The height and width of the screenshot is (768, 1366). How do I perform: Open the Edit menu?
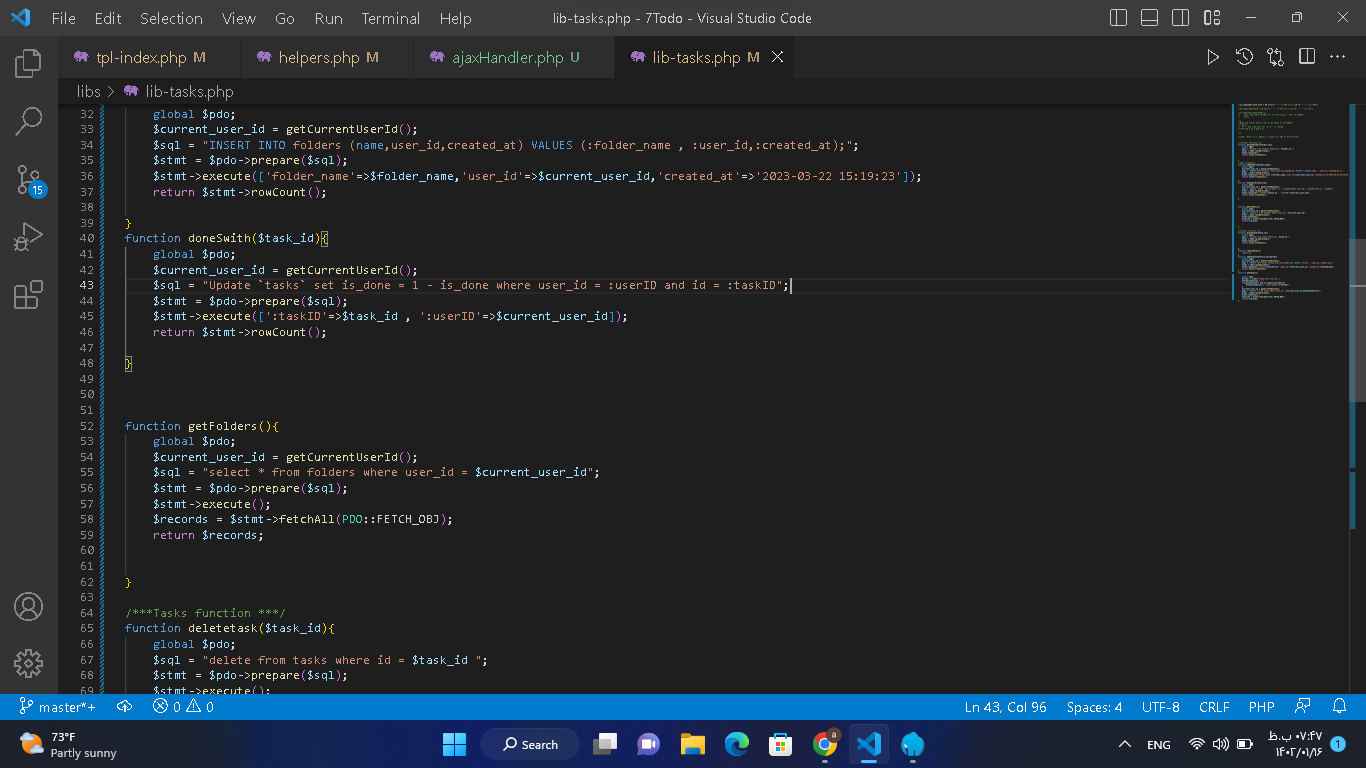pyautogui.click(x=108, y=18)
